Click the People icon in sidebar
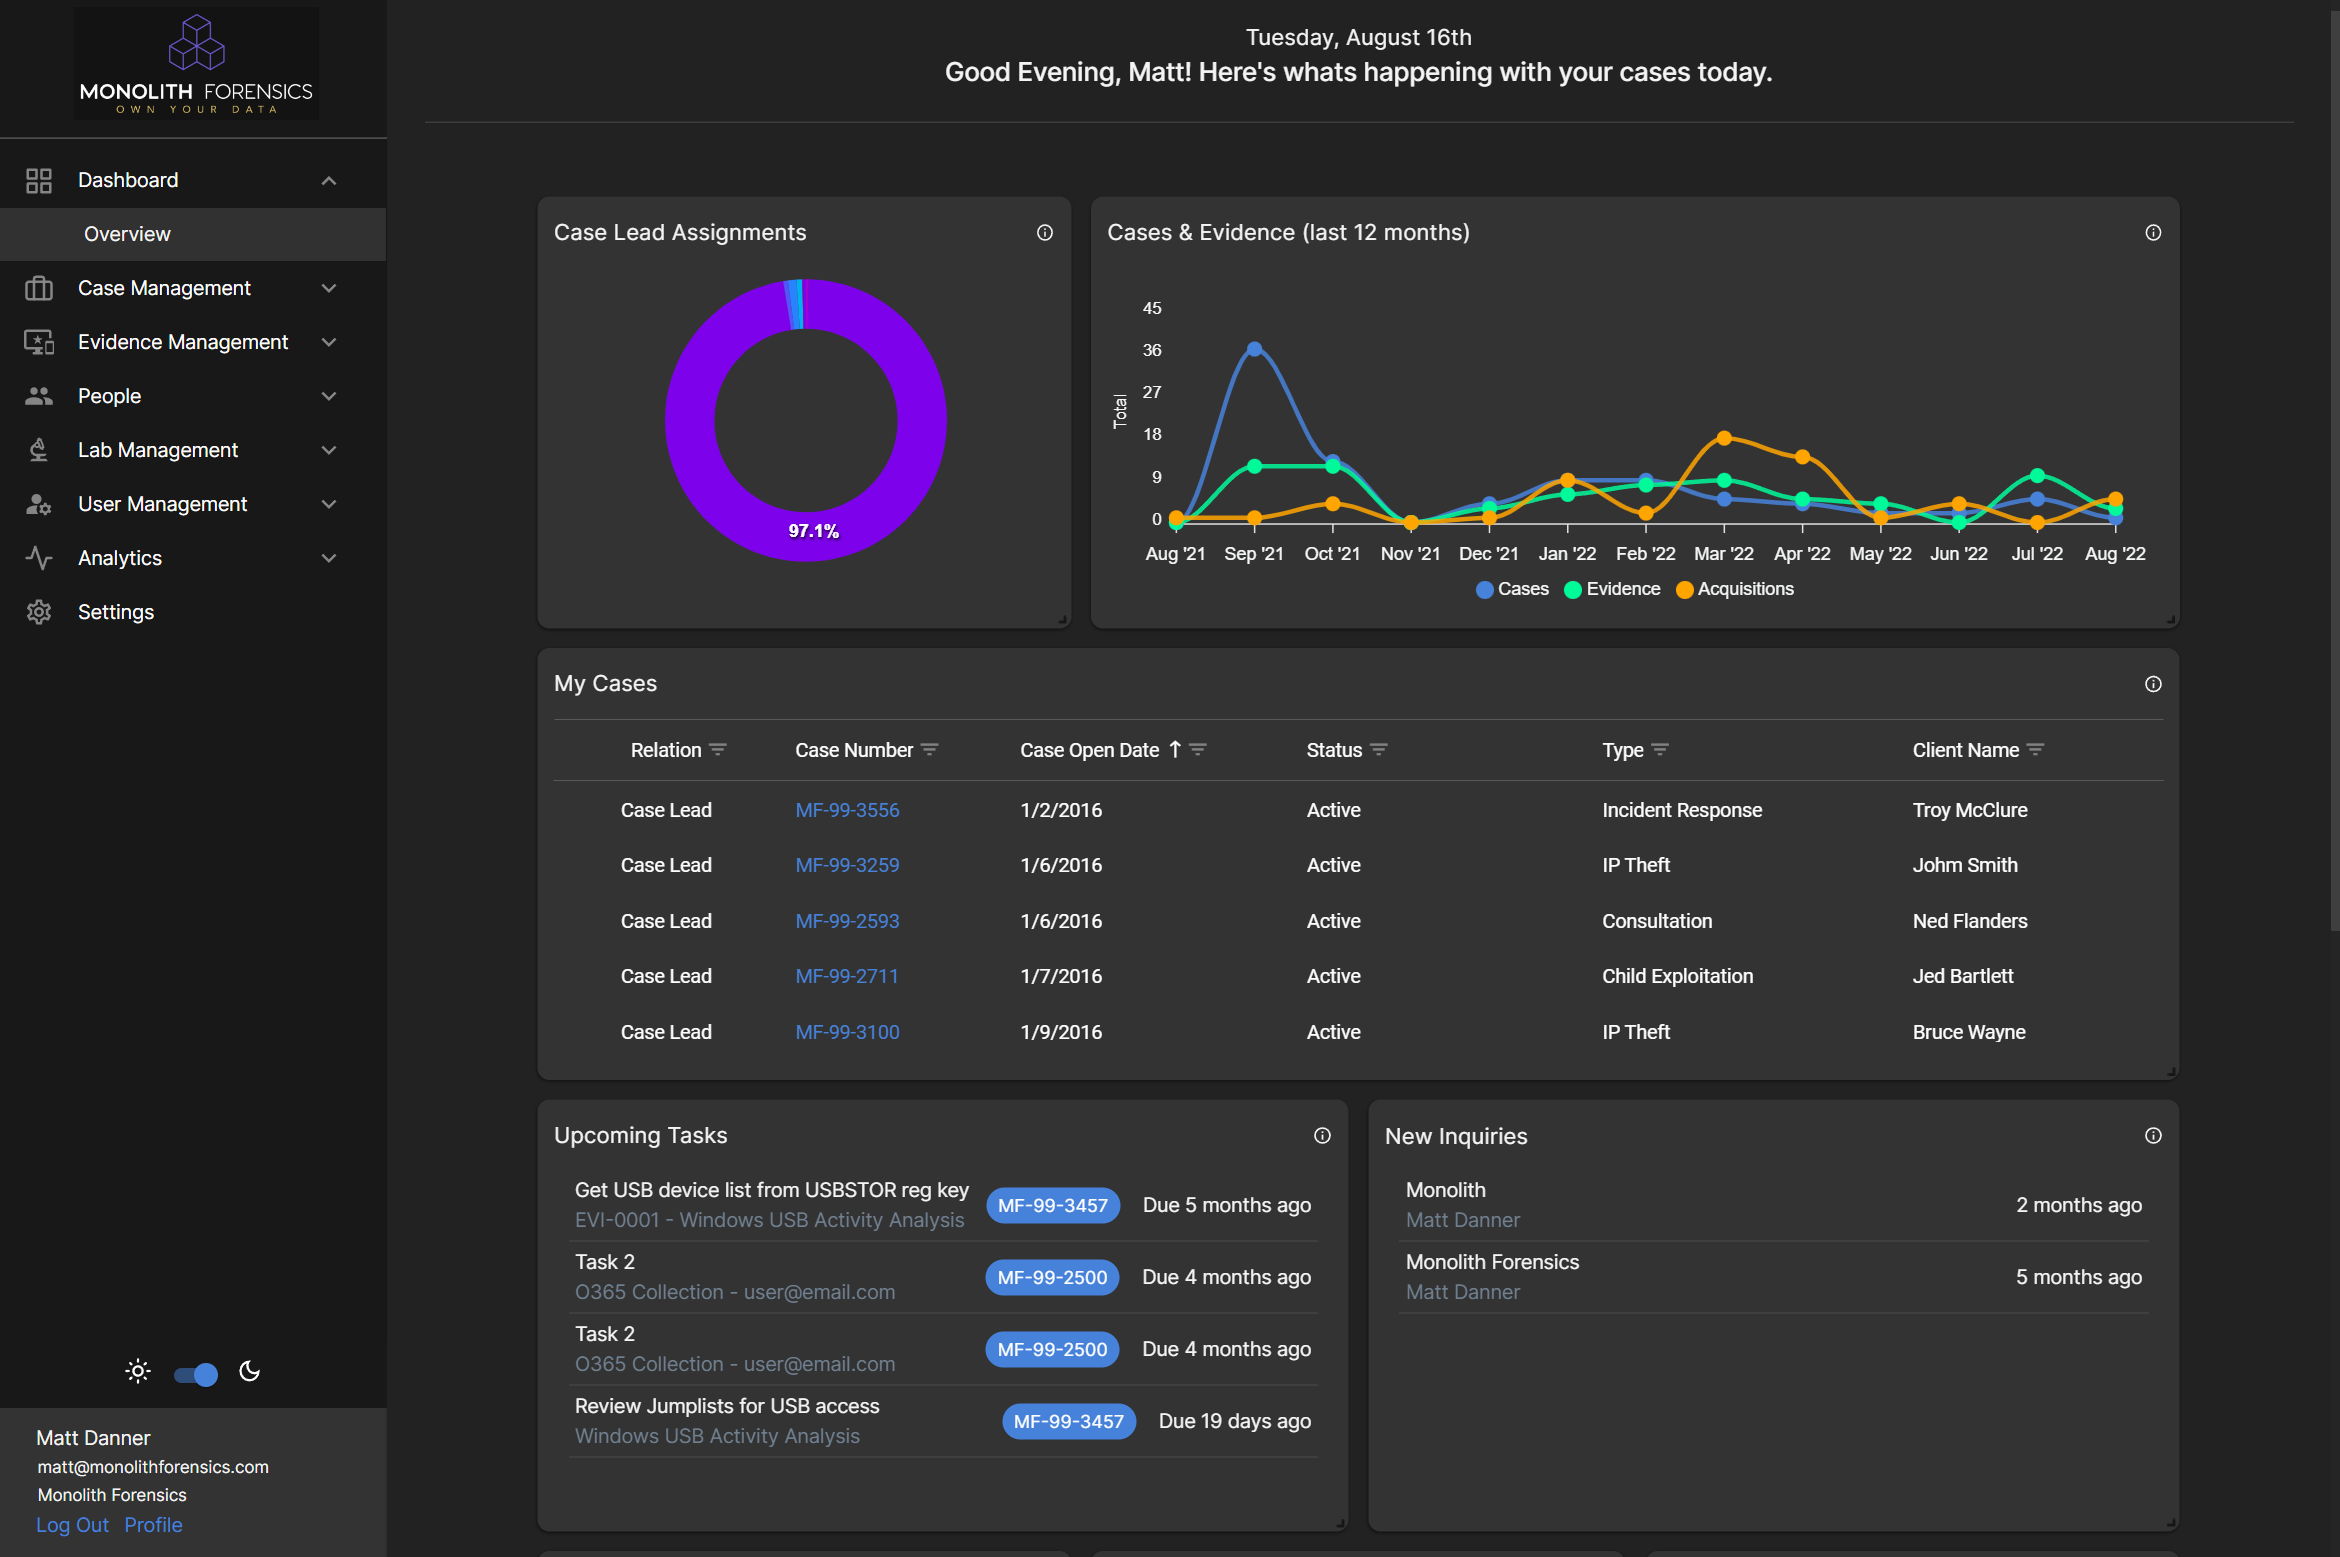 [x=39, y=396]
